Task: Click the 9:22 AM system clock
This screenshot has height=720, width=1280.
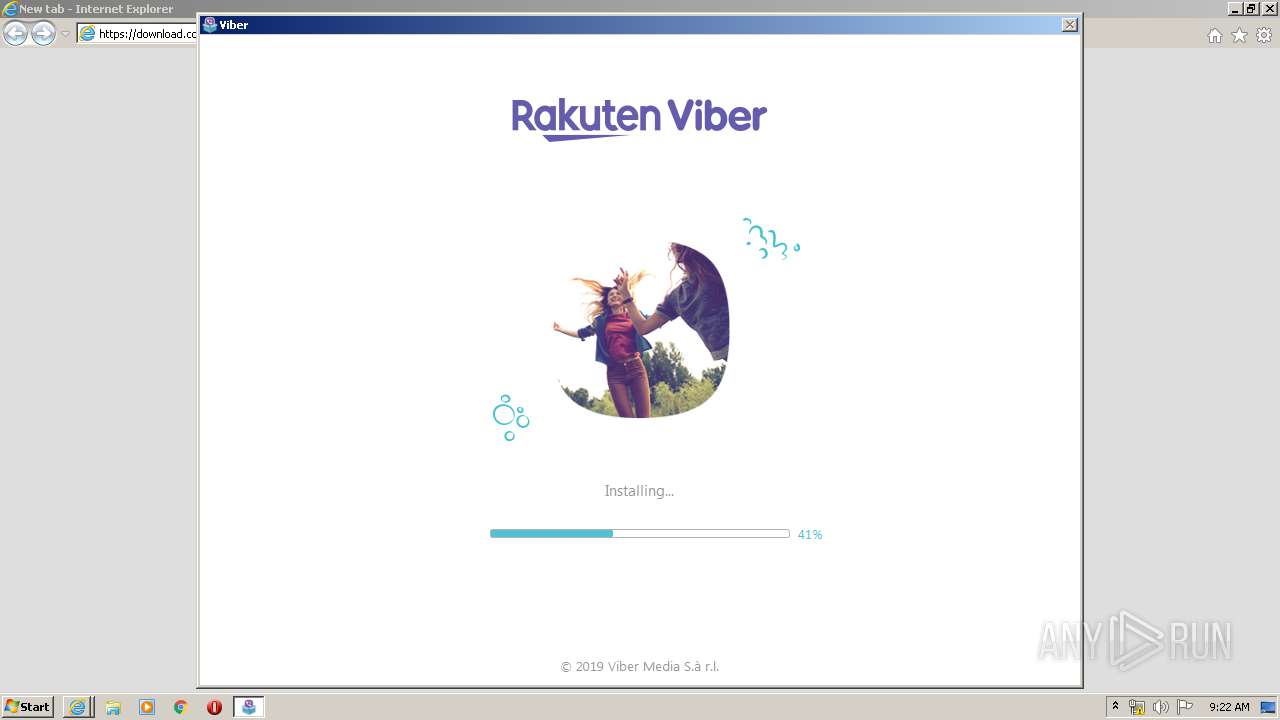Action: coord(1229,707)
